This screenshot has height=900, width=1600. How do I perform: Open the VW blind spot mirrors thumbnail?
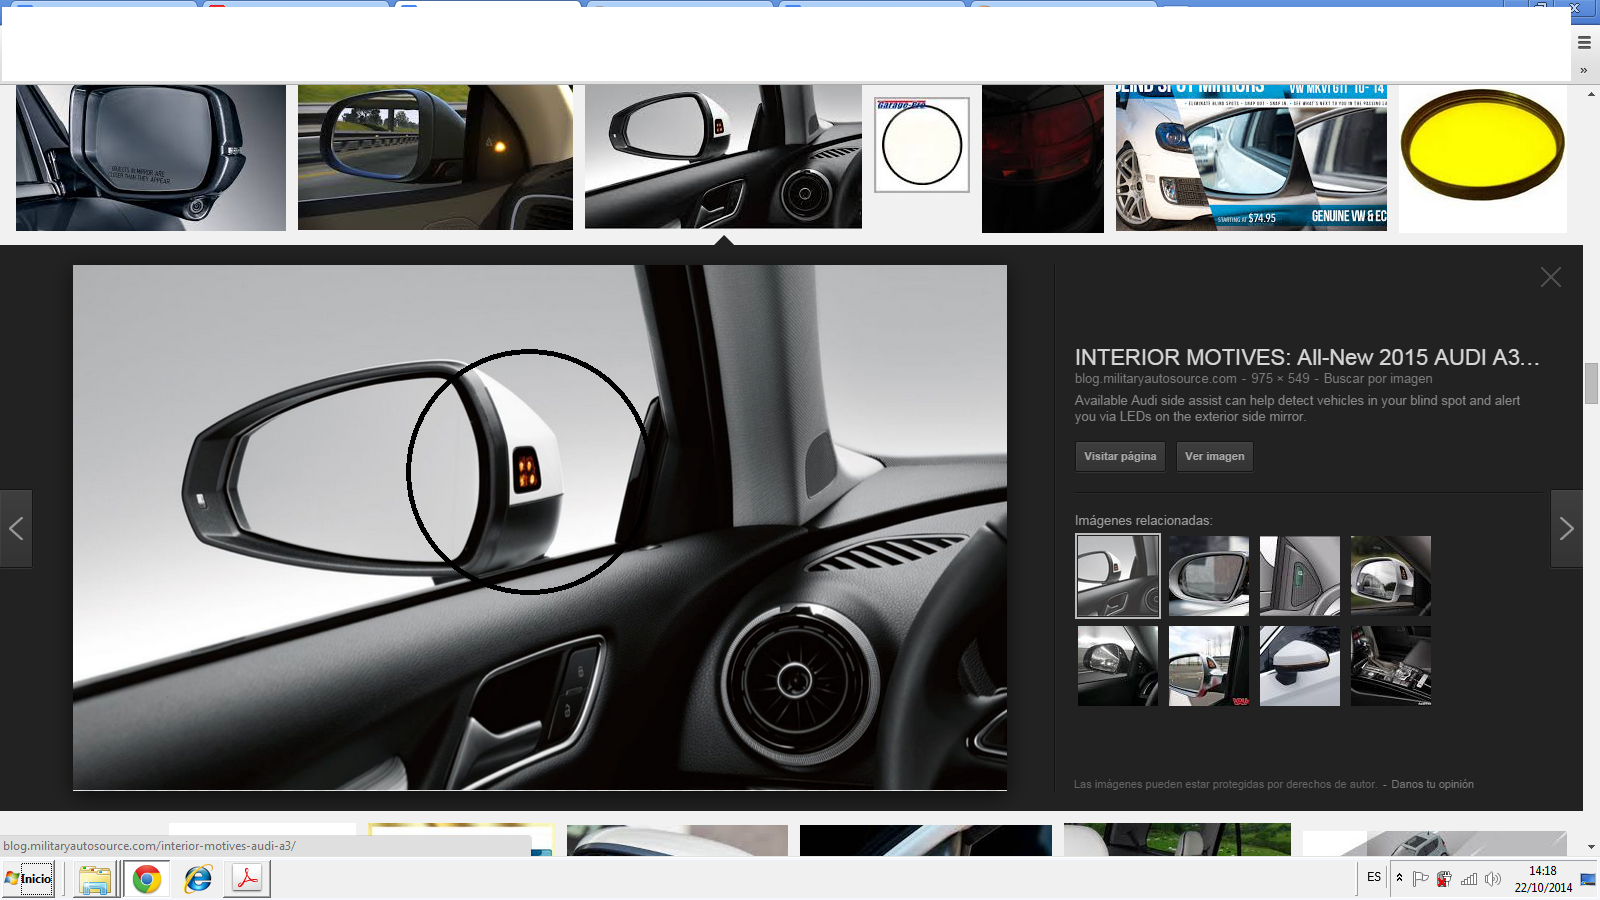[x=1251, y=158]
